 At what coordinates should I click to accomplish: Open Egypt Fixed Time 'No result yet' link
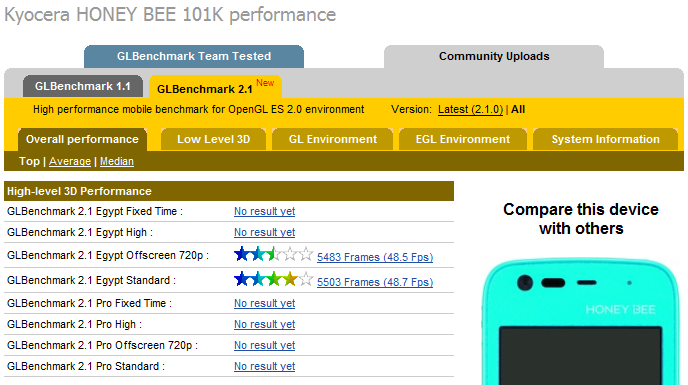(x=265, y=211)
